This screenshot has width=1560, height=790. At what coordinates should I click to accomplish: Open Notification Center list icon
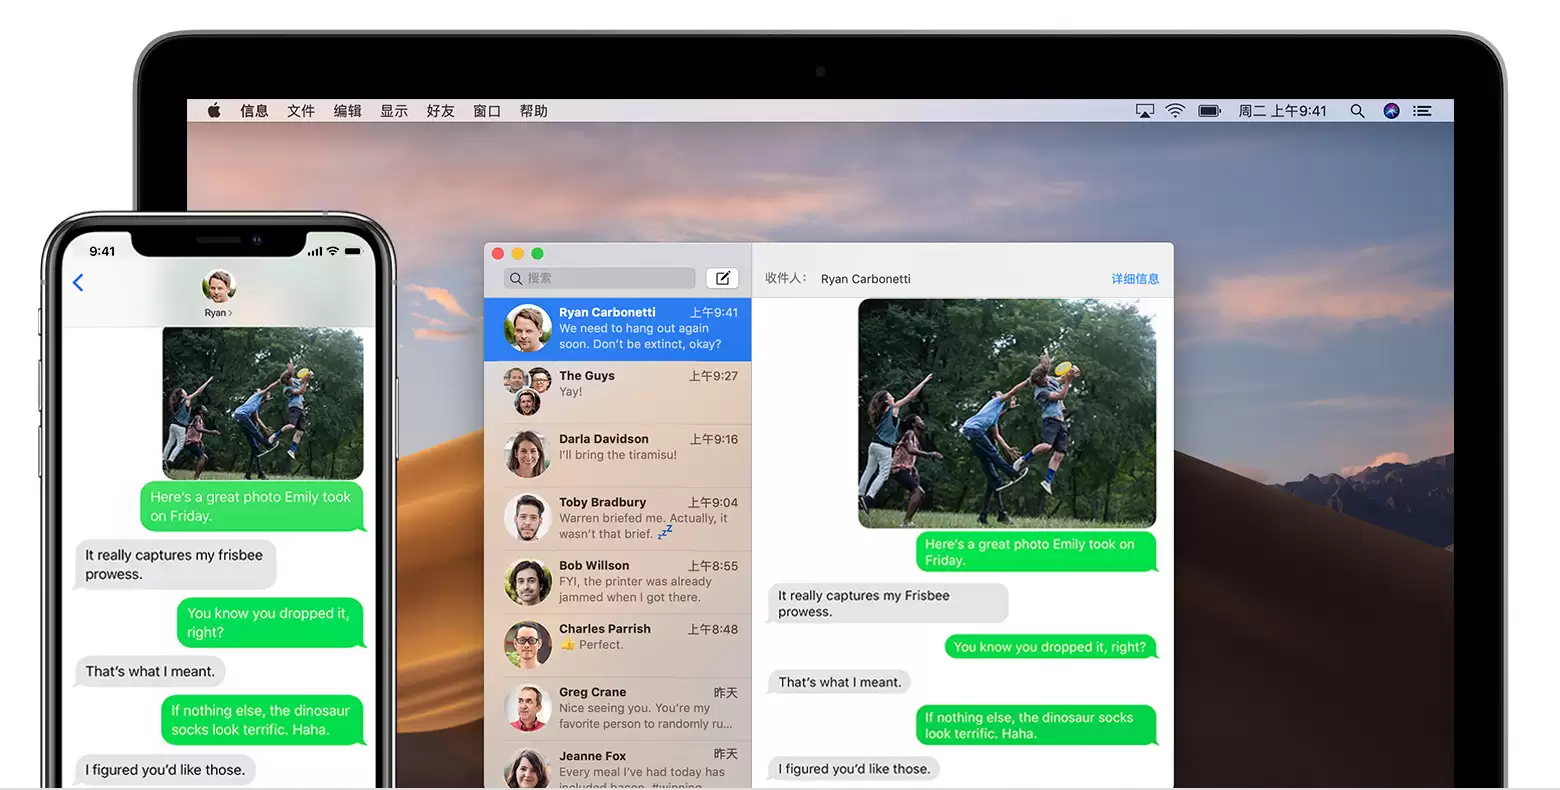coord(1422,111)
